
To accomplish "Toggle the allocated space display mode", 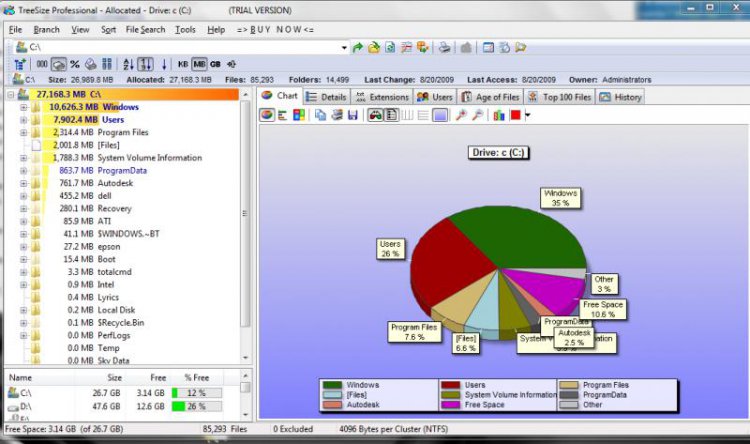I will click(x=58, y=64).
